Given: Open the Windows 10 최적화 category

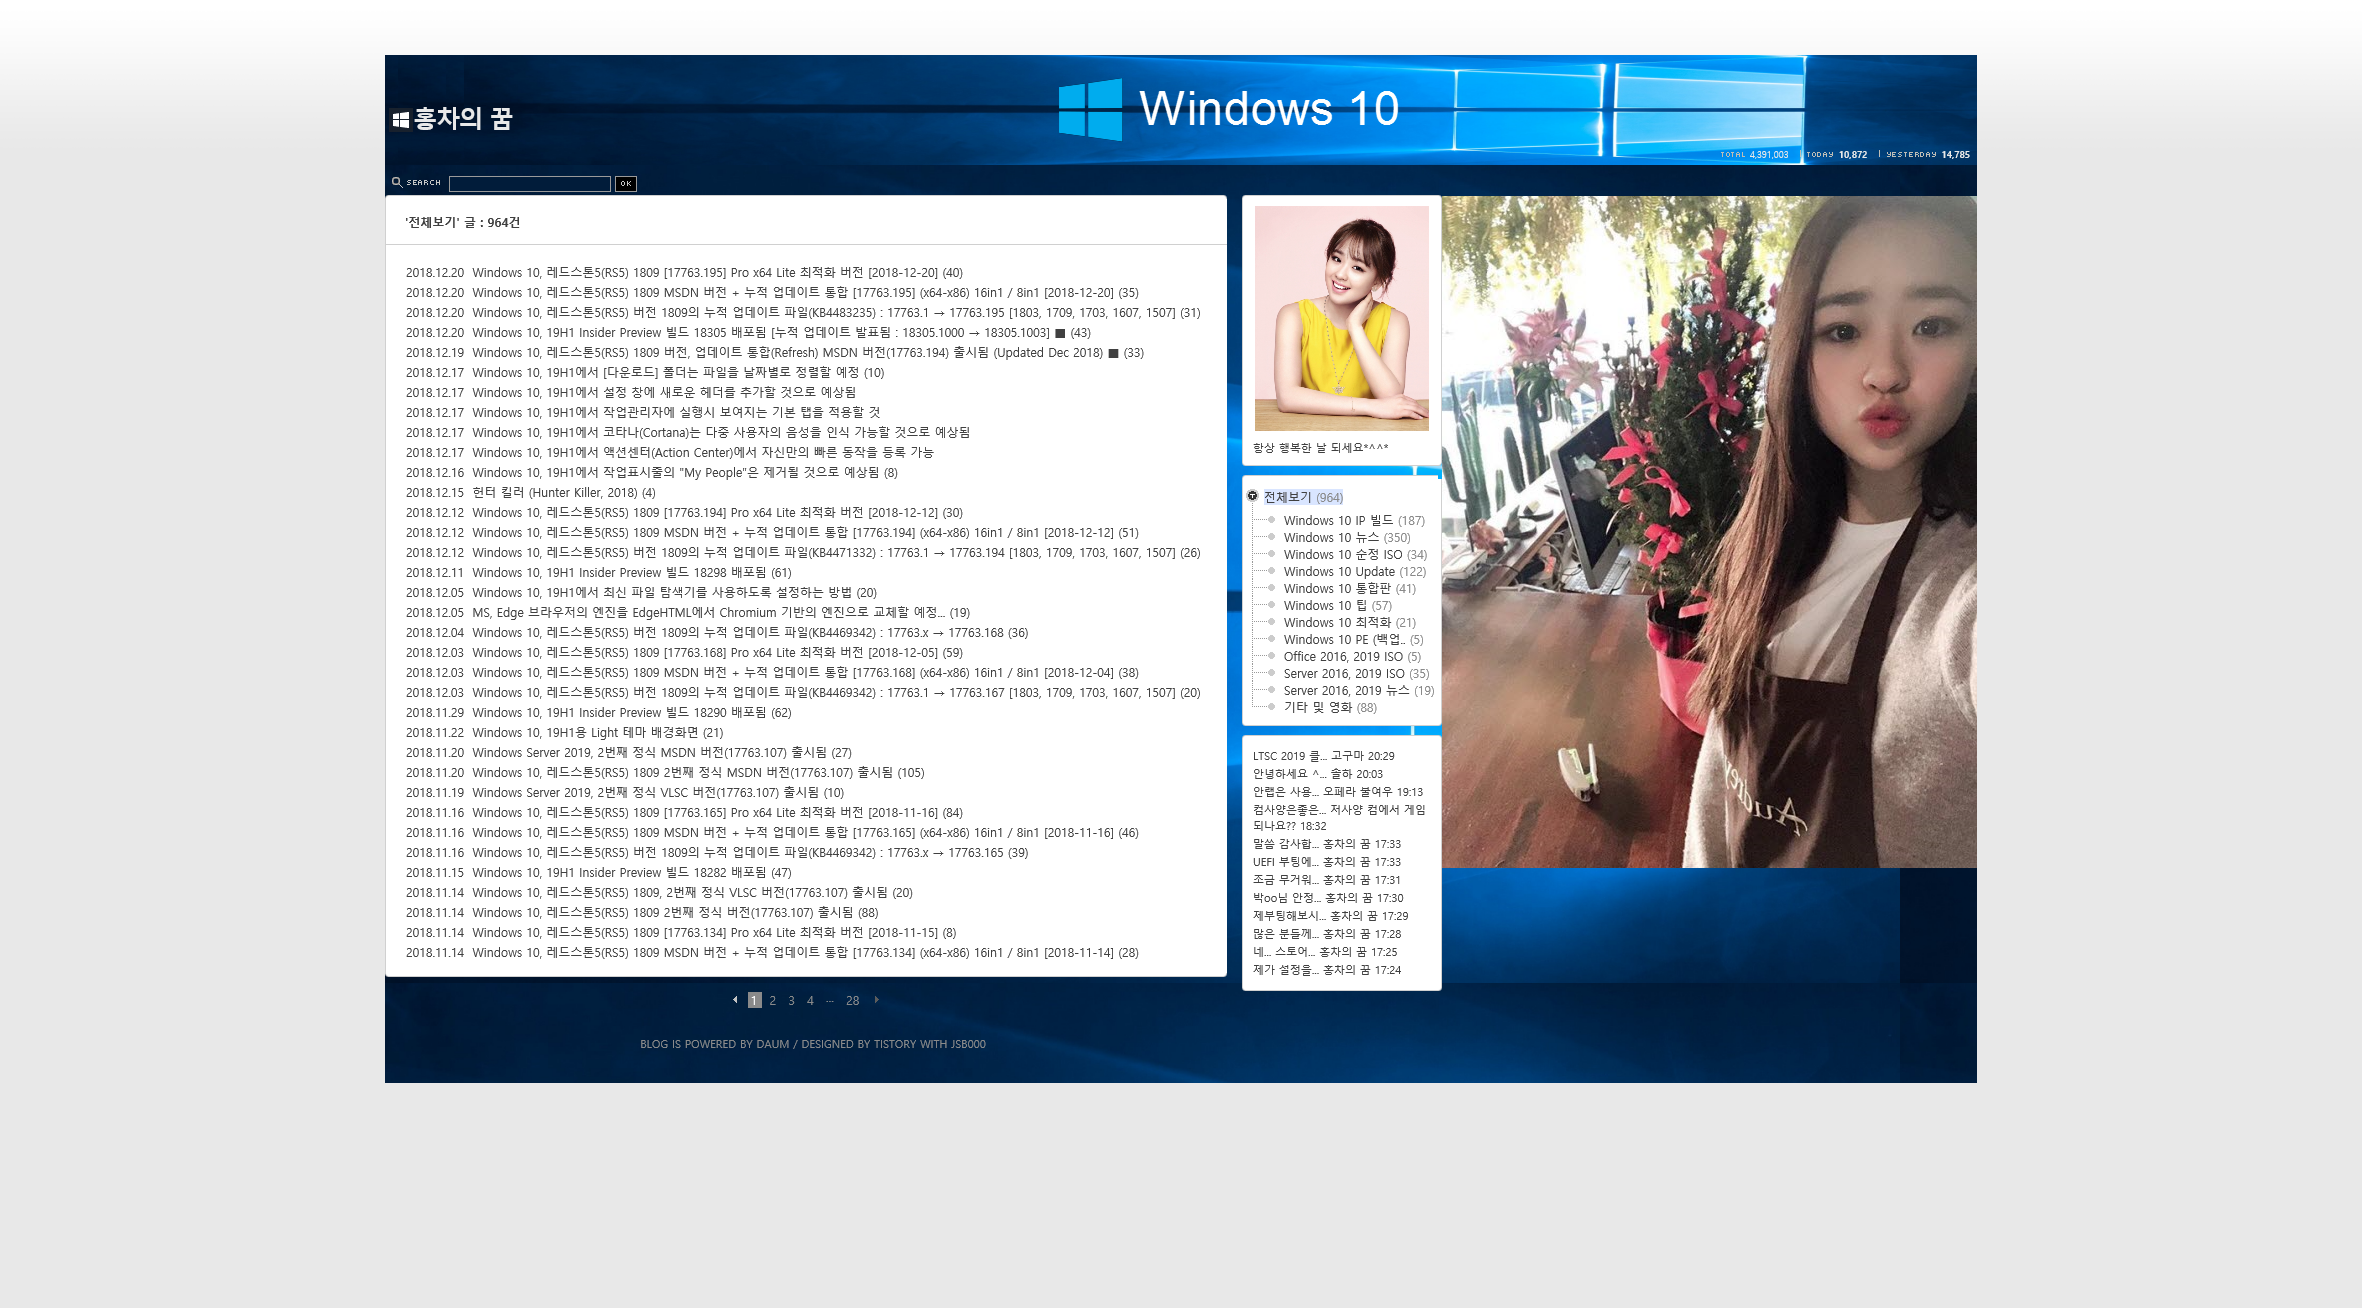Looking at the screenshot, I should click(x=1337, y=622).
